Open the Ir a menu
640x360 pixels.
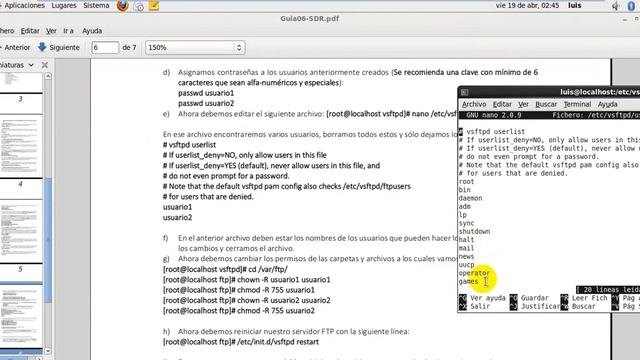click(68, 31)
